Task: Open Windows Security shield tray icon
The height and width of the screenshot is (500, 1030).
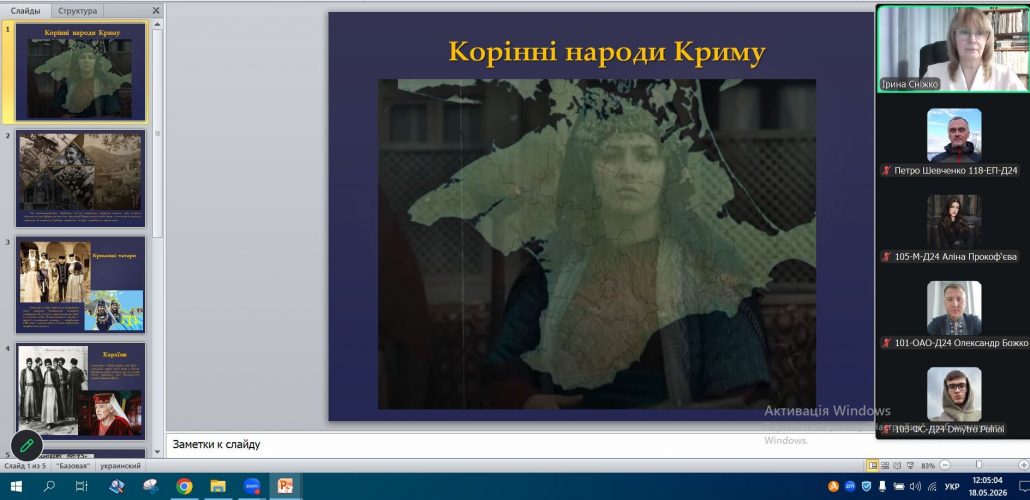Action: pos(866,486)
